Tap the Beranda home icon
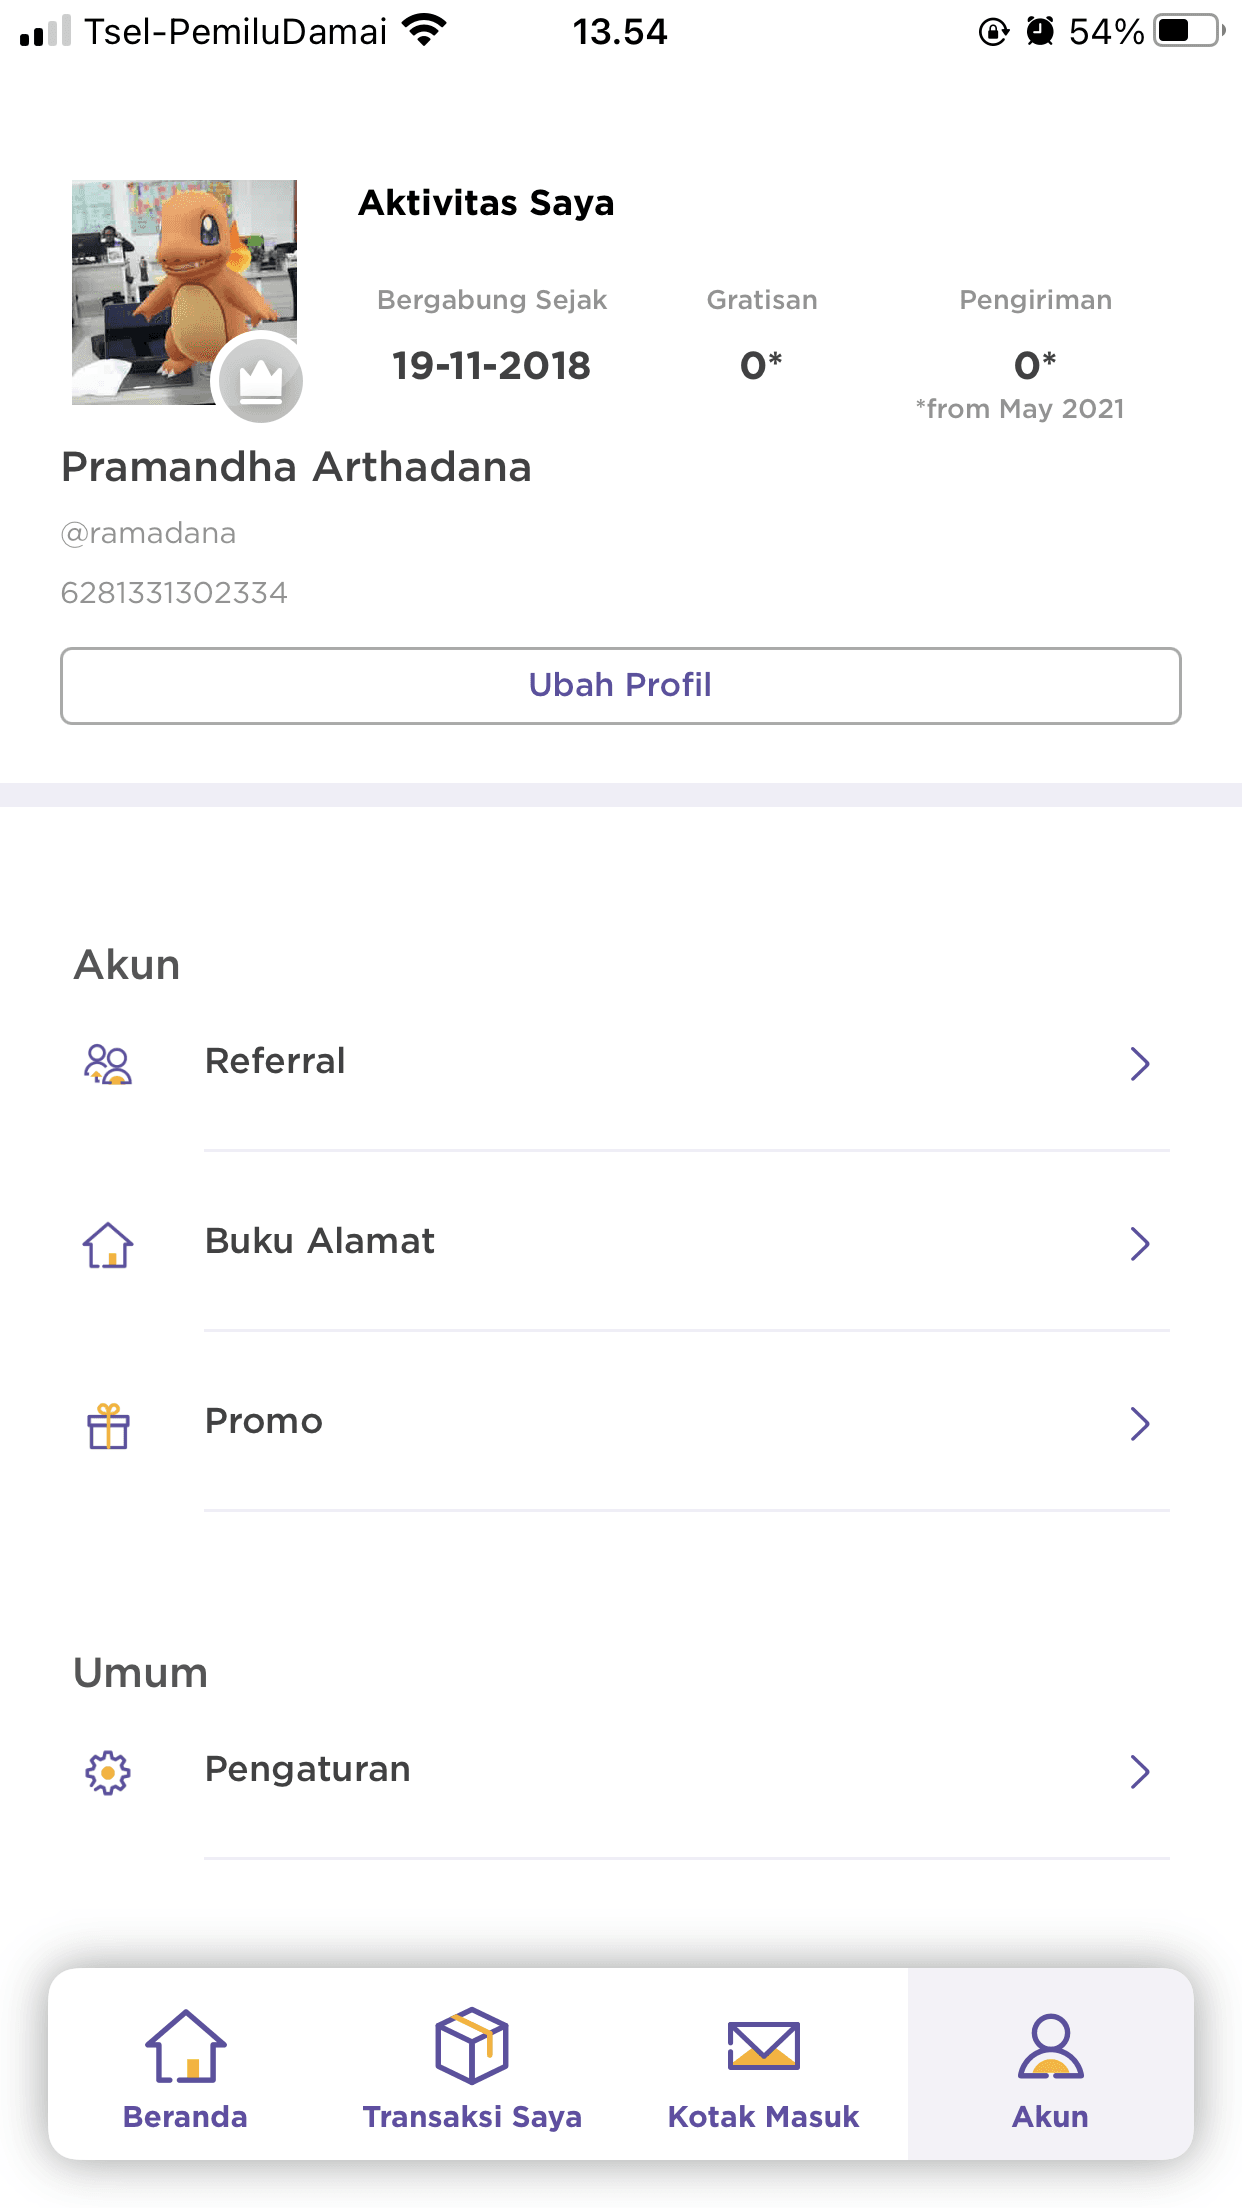Viewport: 1242px width, 2208px height. tap(186, 2046)
